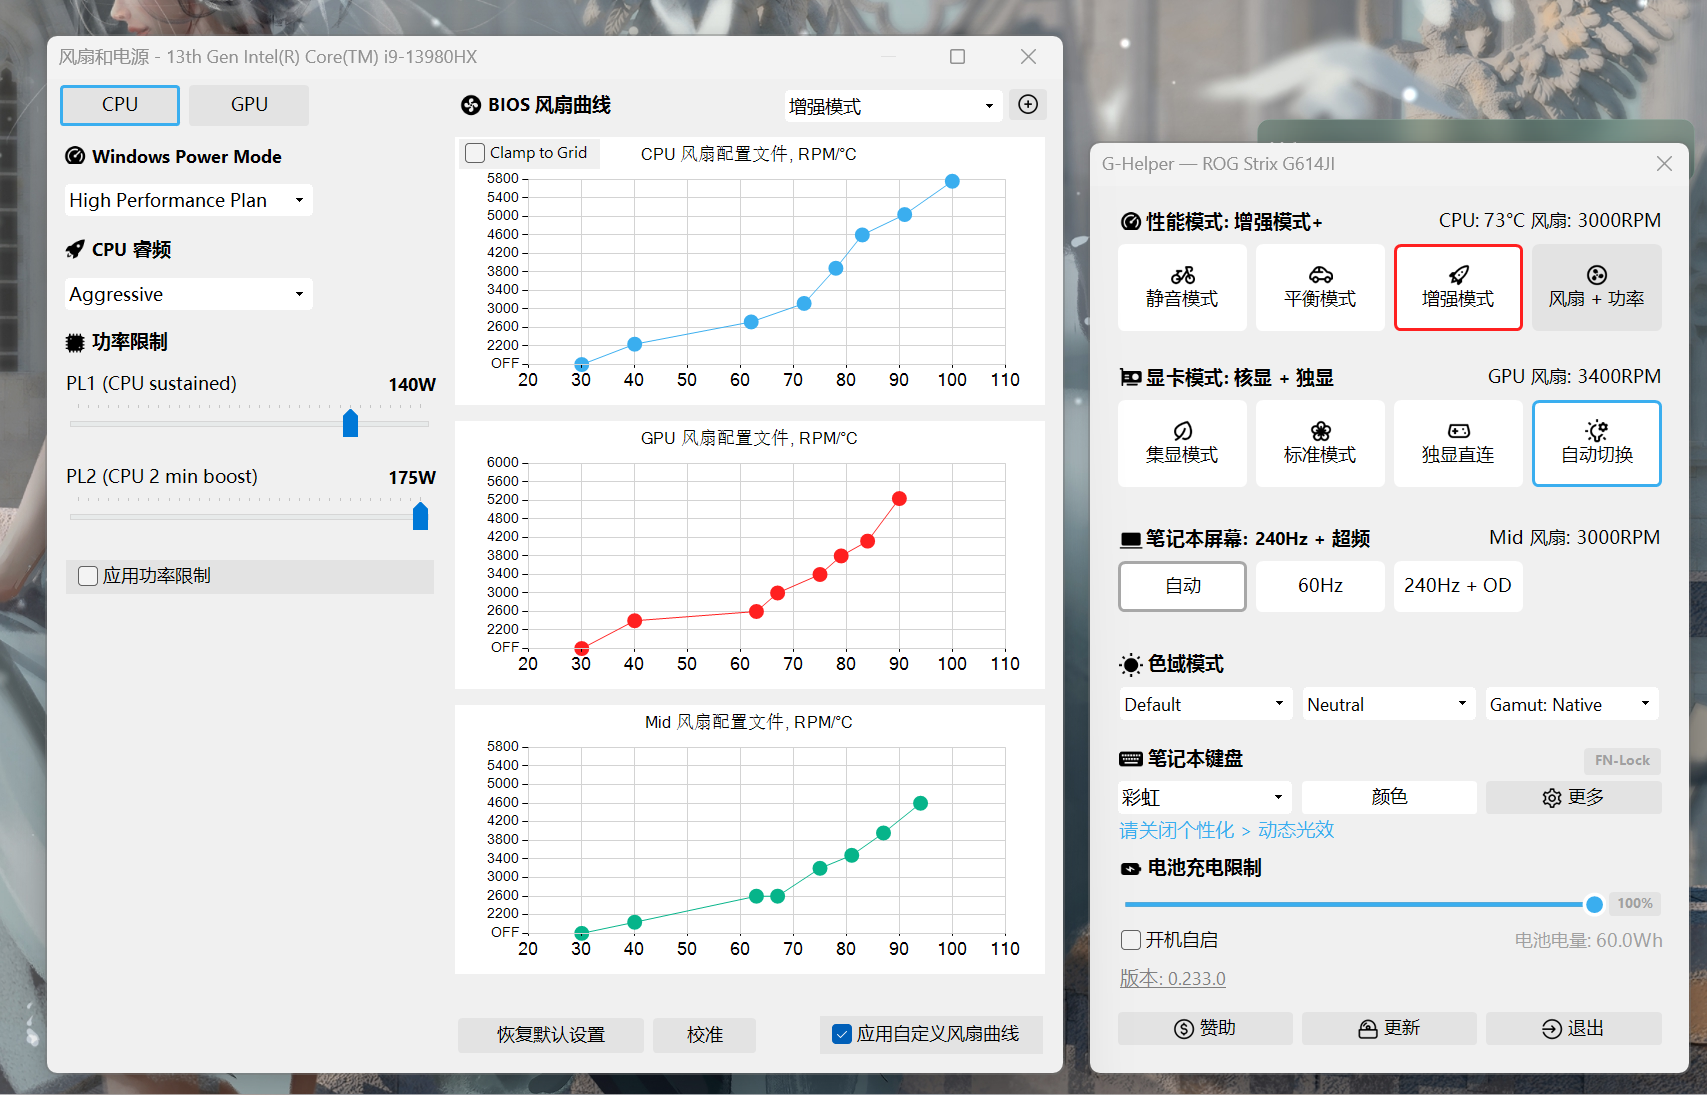Viewport: 1707px width, 1095px height.
Task: Click PL2 CPU 2 min boost slider handle
Action: click(x=420, y=516)
